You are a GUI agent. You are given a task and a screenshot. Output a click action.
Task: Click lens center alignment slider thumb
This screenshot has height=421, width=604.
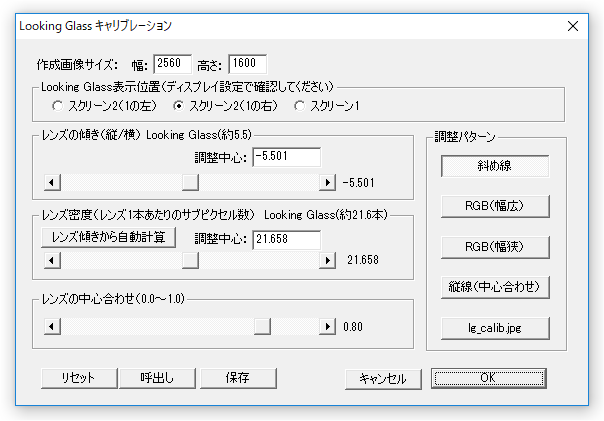tap(262, 327)
